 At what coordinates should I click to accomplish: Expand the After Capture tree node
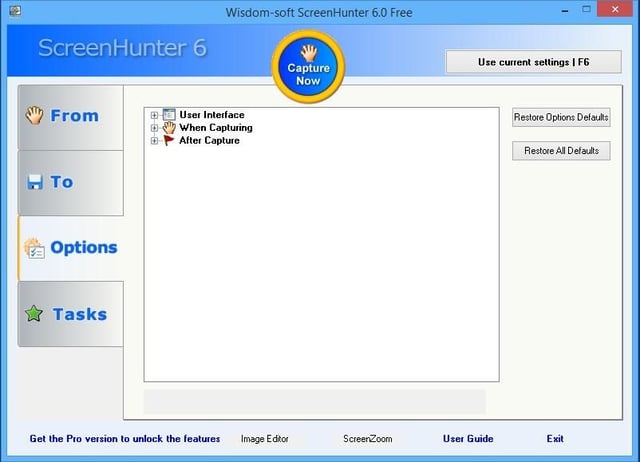coord(154,141)
